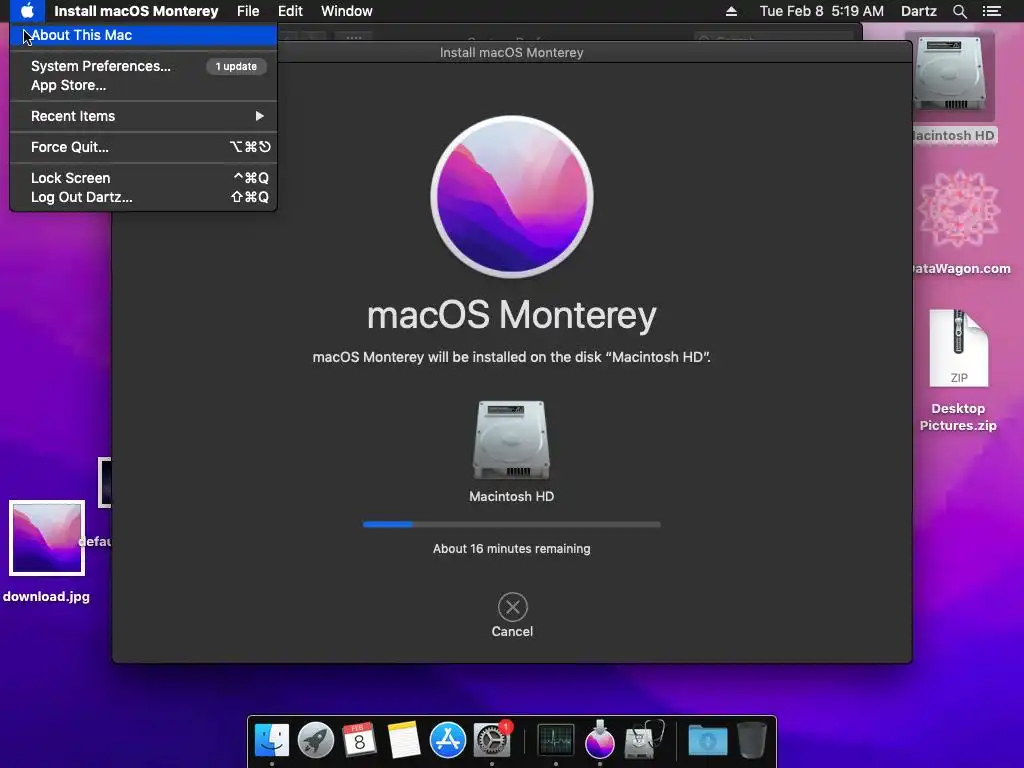Click Install macOS Monterey Dock icon
Image resolution: width=1024 pixels, height=768 pixels.
click(600, 739)
